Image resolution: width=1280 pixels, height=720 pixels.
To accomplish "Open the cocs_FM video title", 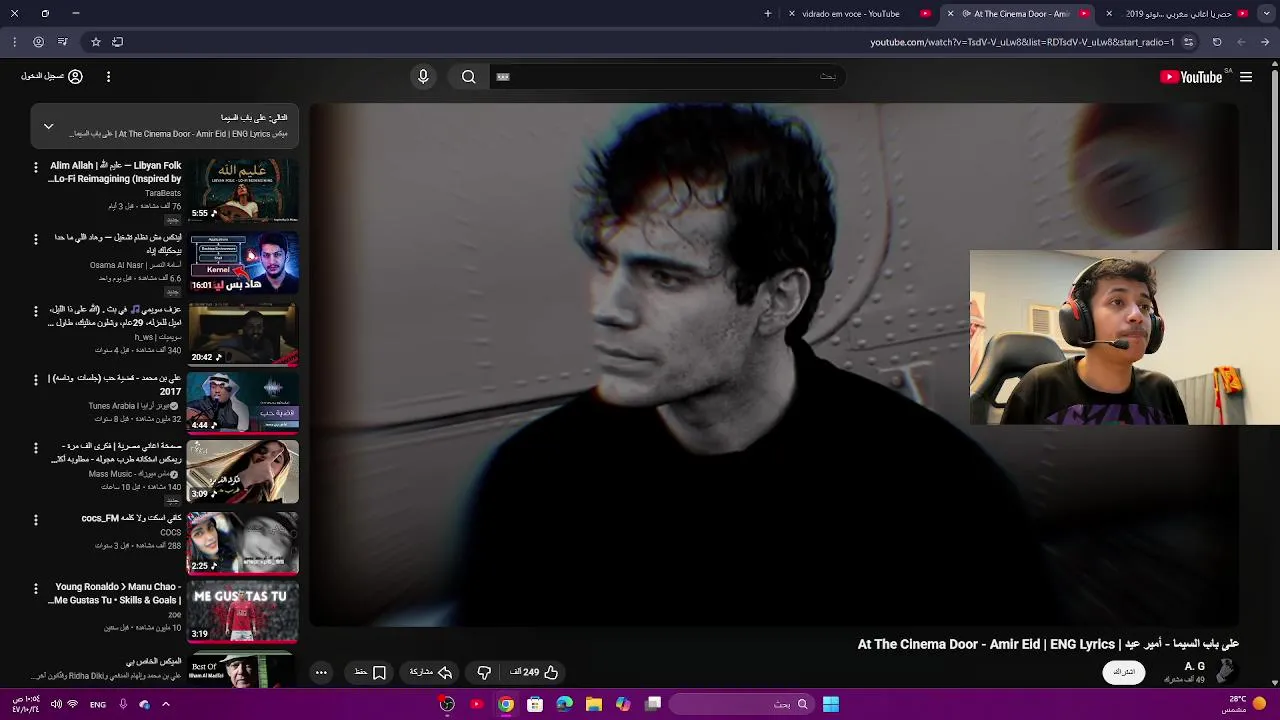I will pyautogui.click(x=131, y=518).
